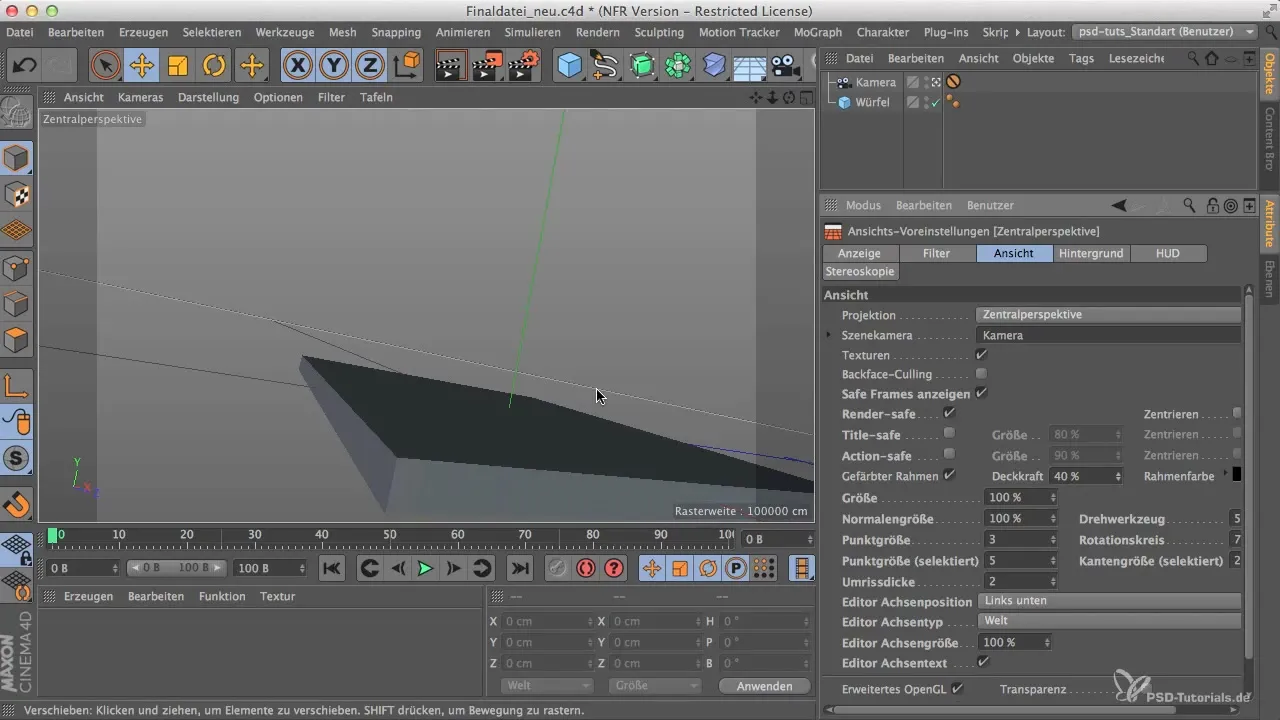The image size is (1280, 720).
Task: Select the Rotate tool
Action: (215, 67)
